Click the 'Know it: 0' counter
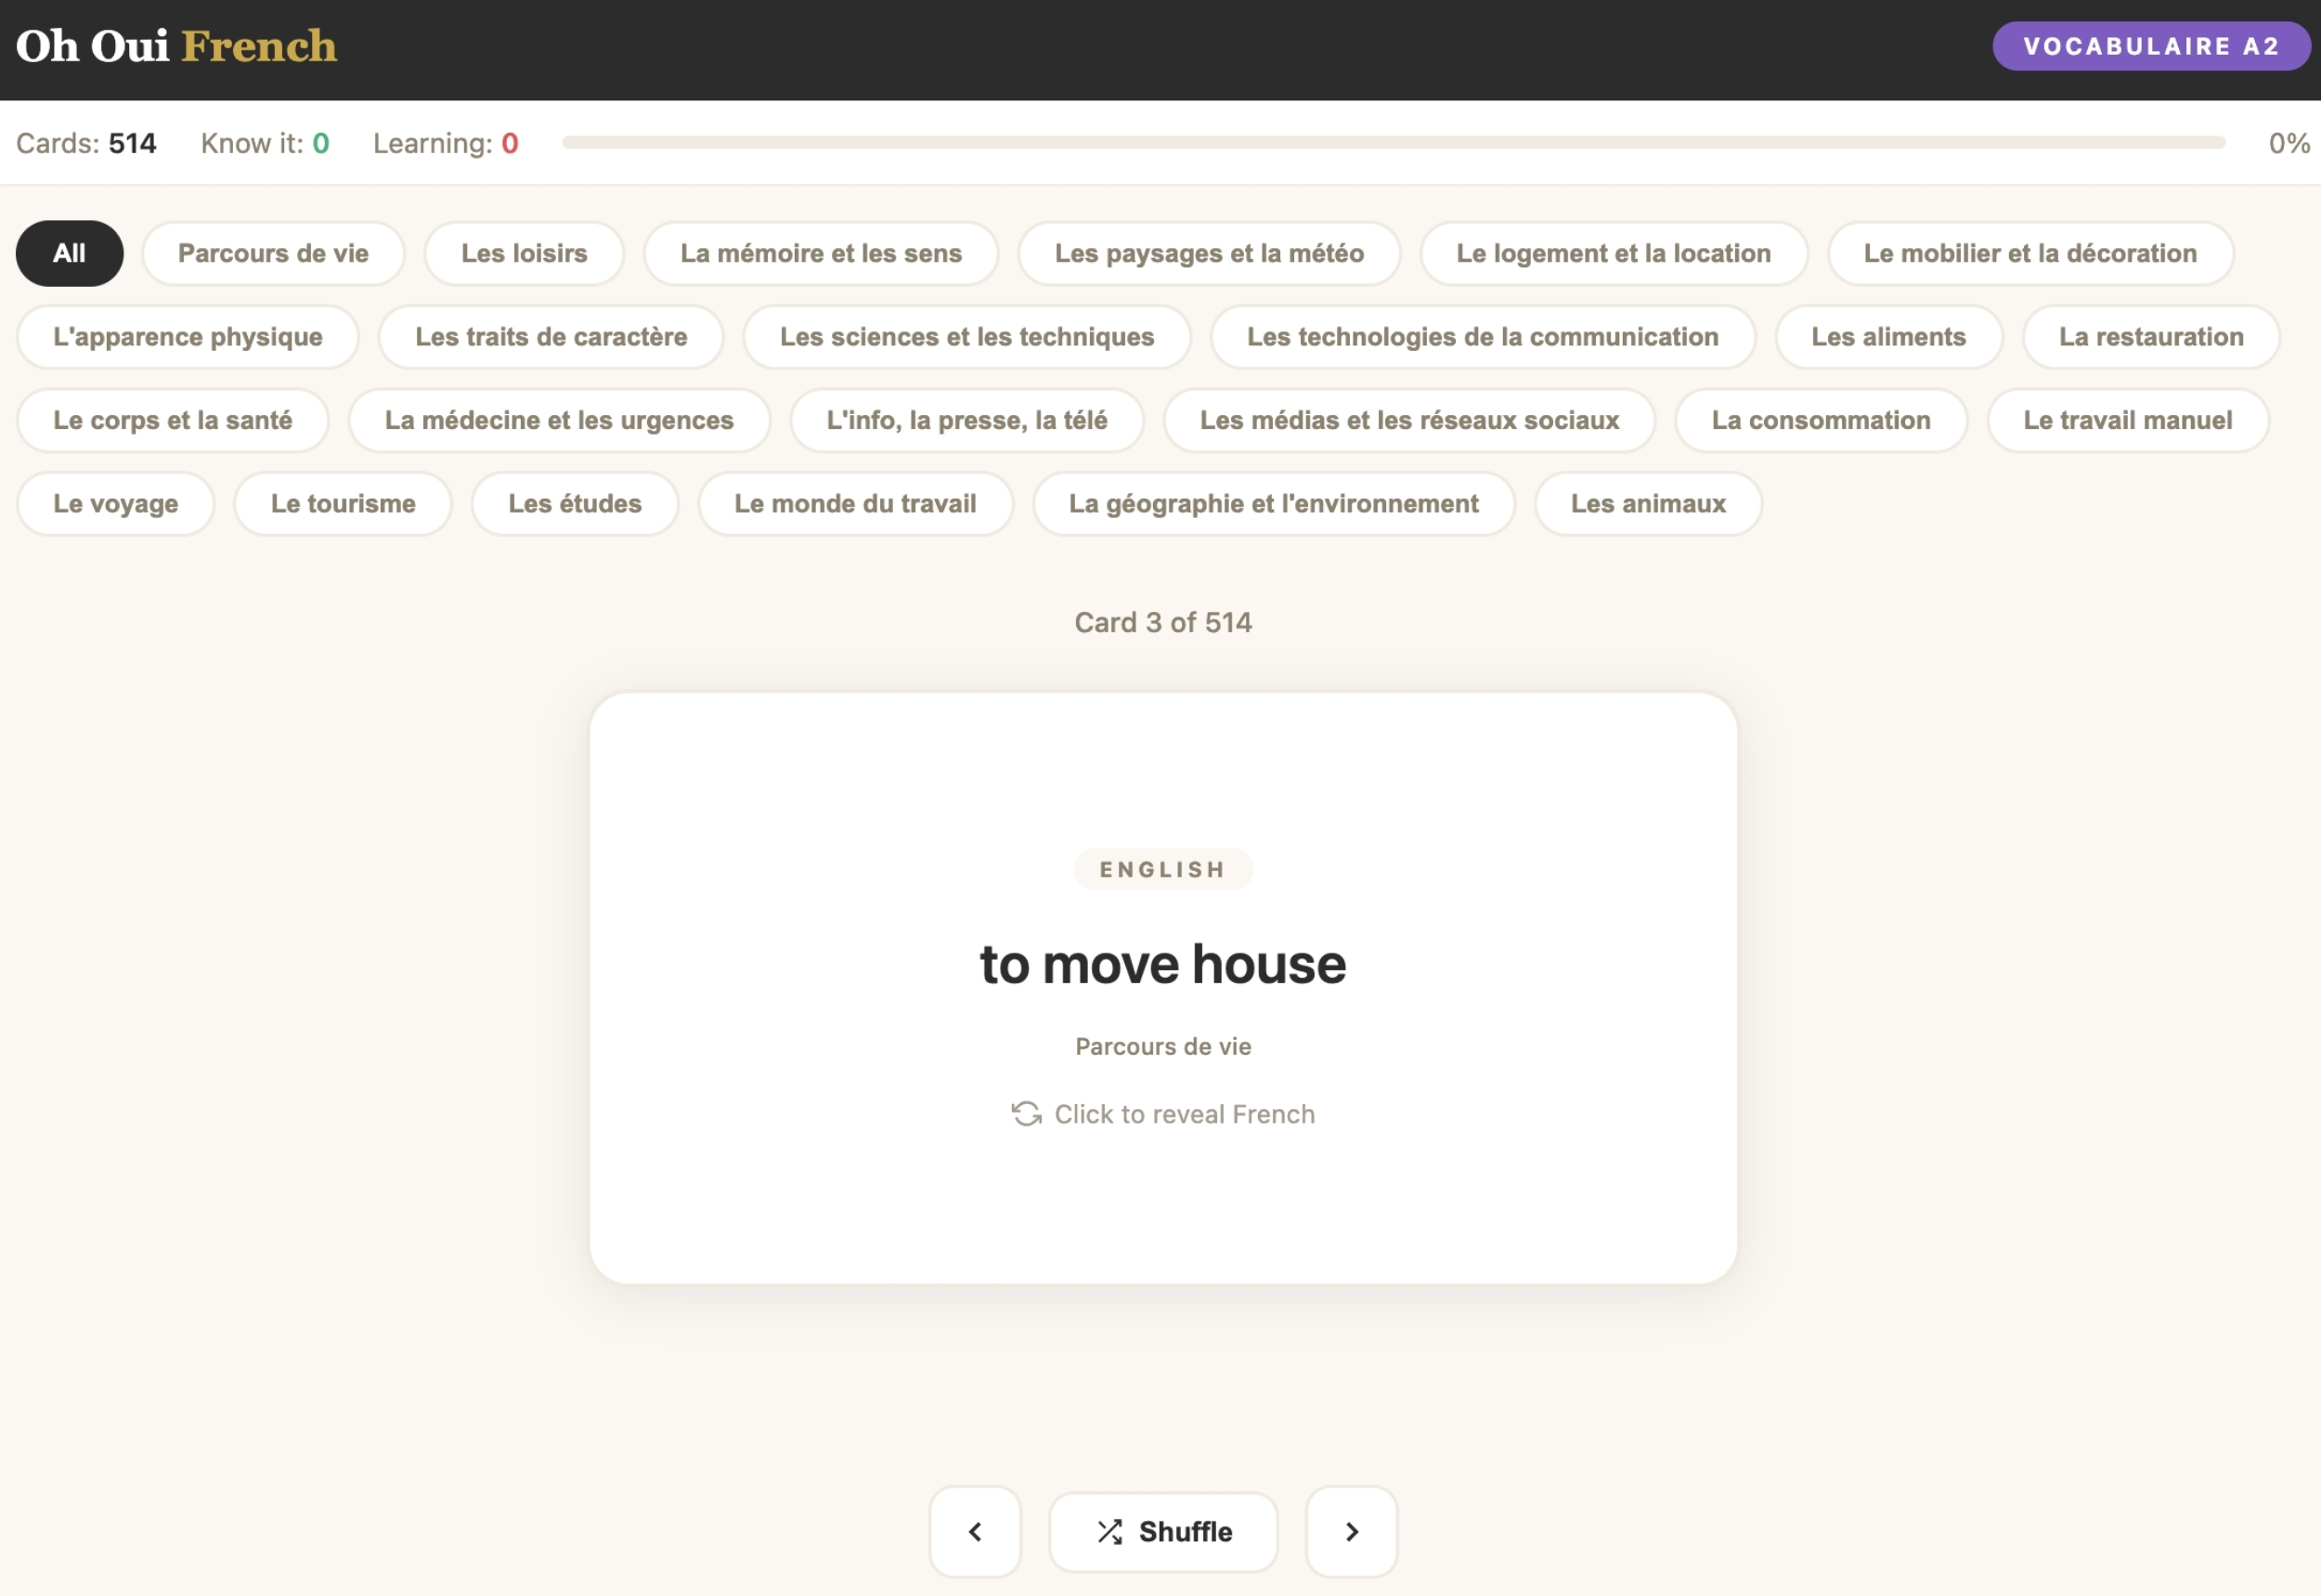 tap(265, 143)
